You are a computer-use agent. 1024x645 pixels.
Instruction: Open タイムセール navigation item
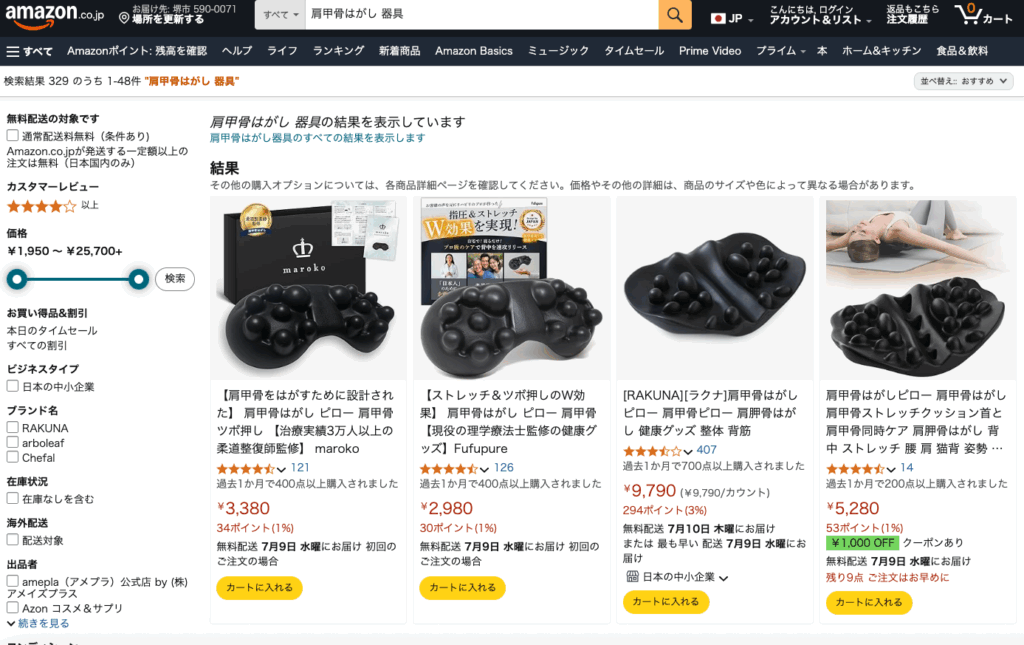[633, 51]
